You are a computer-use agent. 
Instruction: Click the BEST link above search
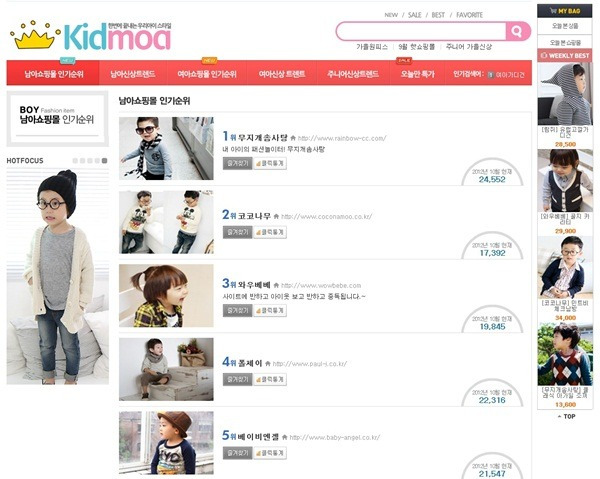[x=438, y=15]
